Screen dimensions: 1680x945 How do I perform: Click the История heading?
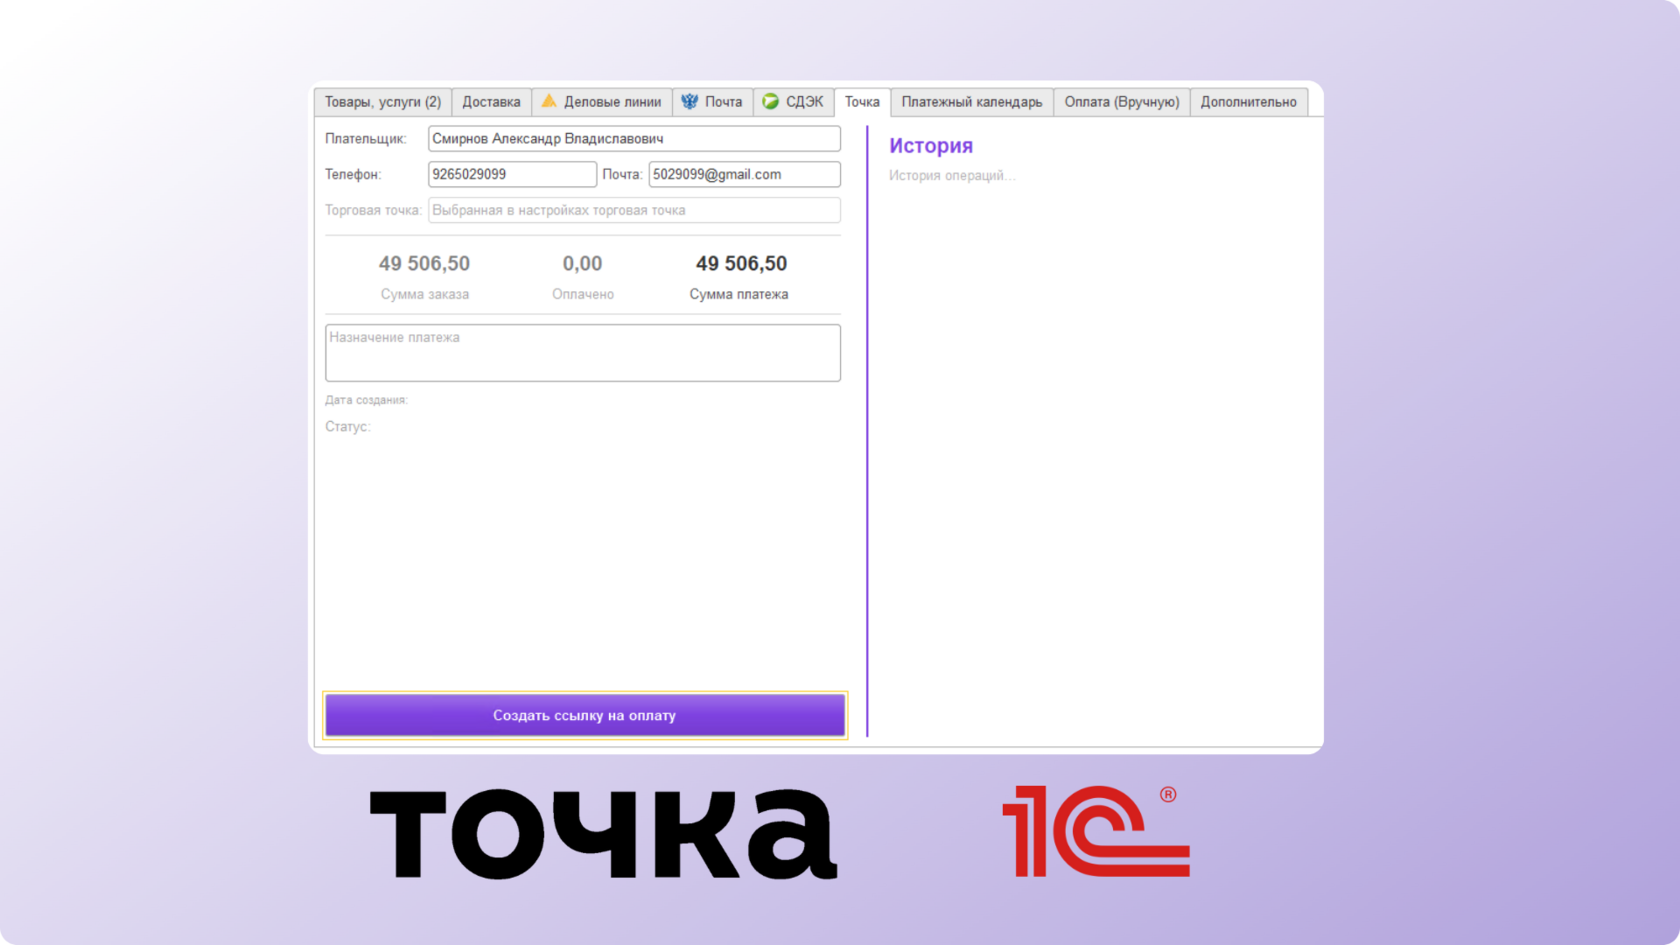931,146
